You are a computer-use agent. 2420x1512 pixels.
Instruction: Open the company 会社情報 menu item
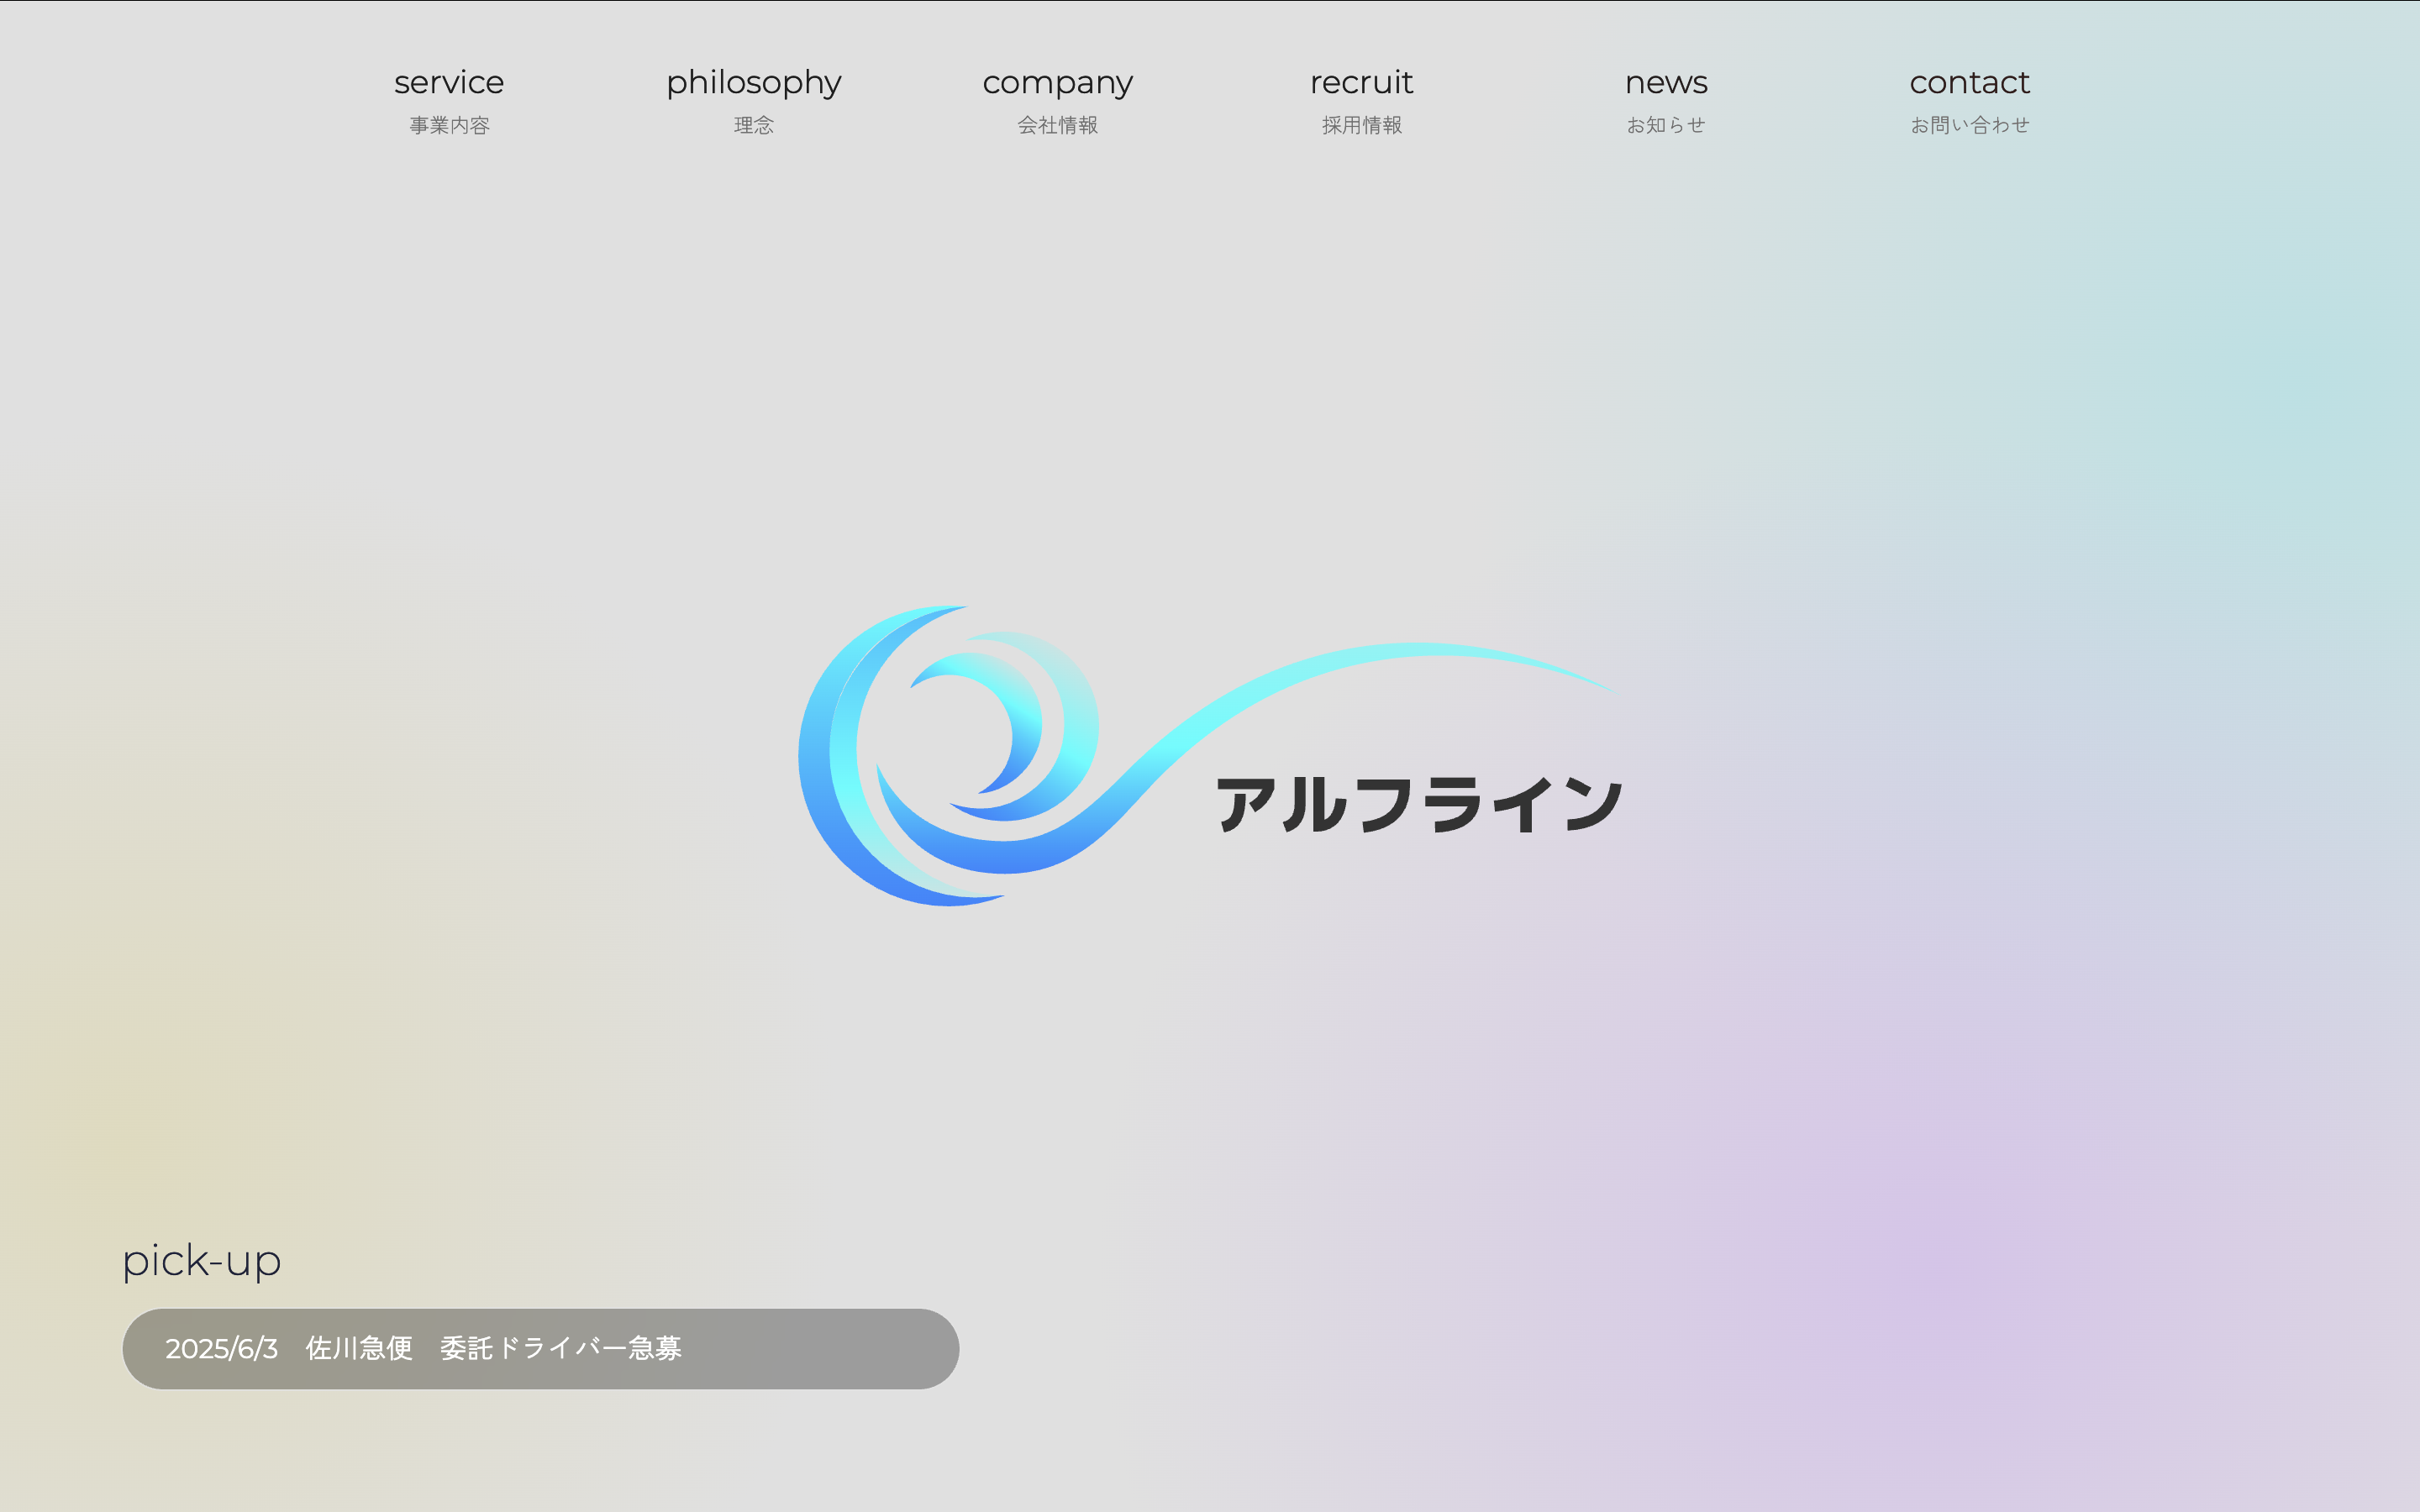tap(1057, 100)
